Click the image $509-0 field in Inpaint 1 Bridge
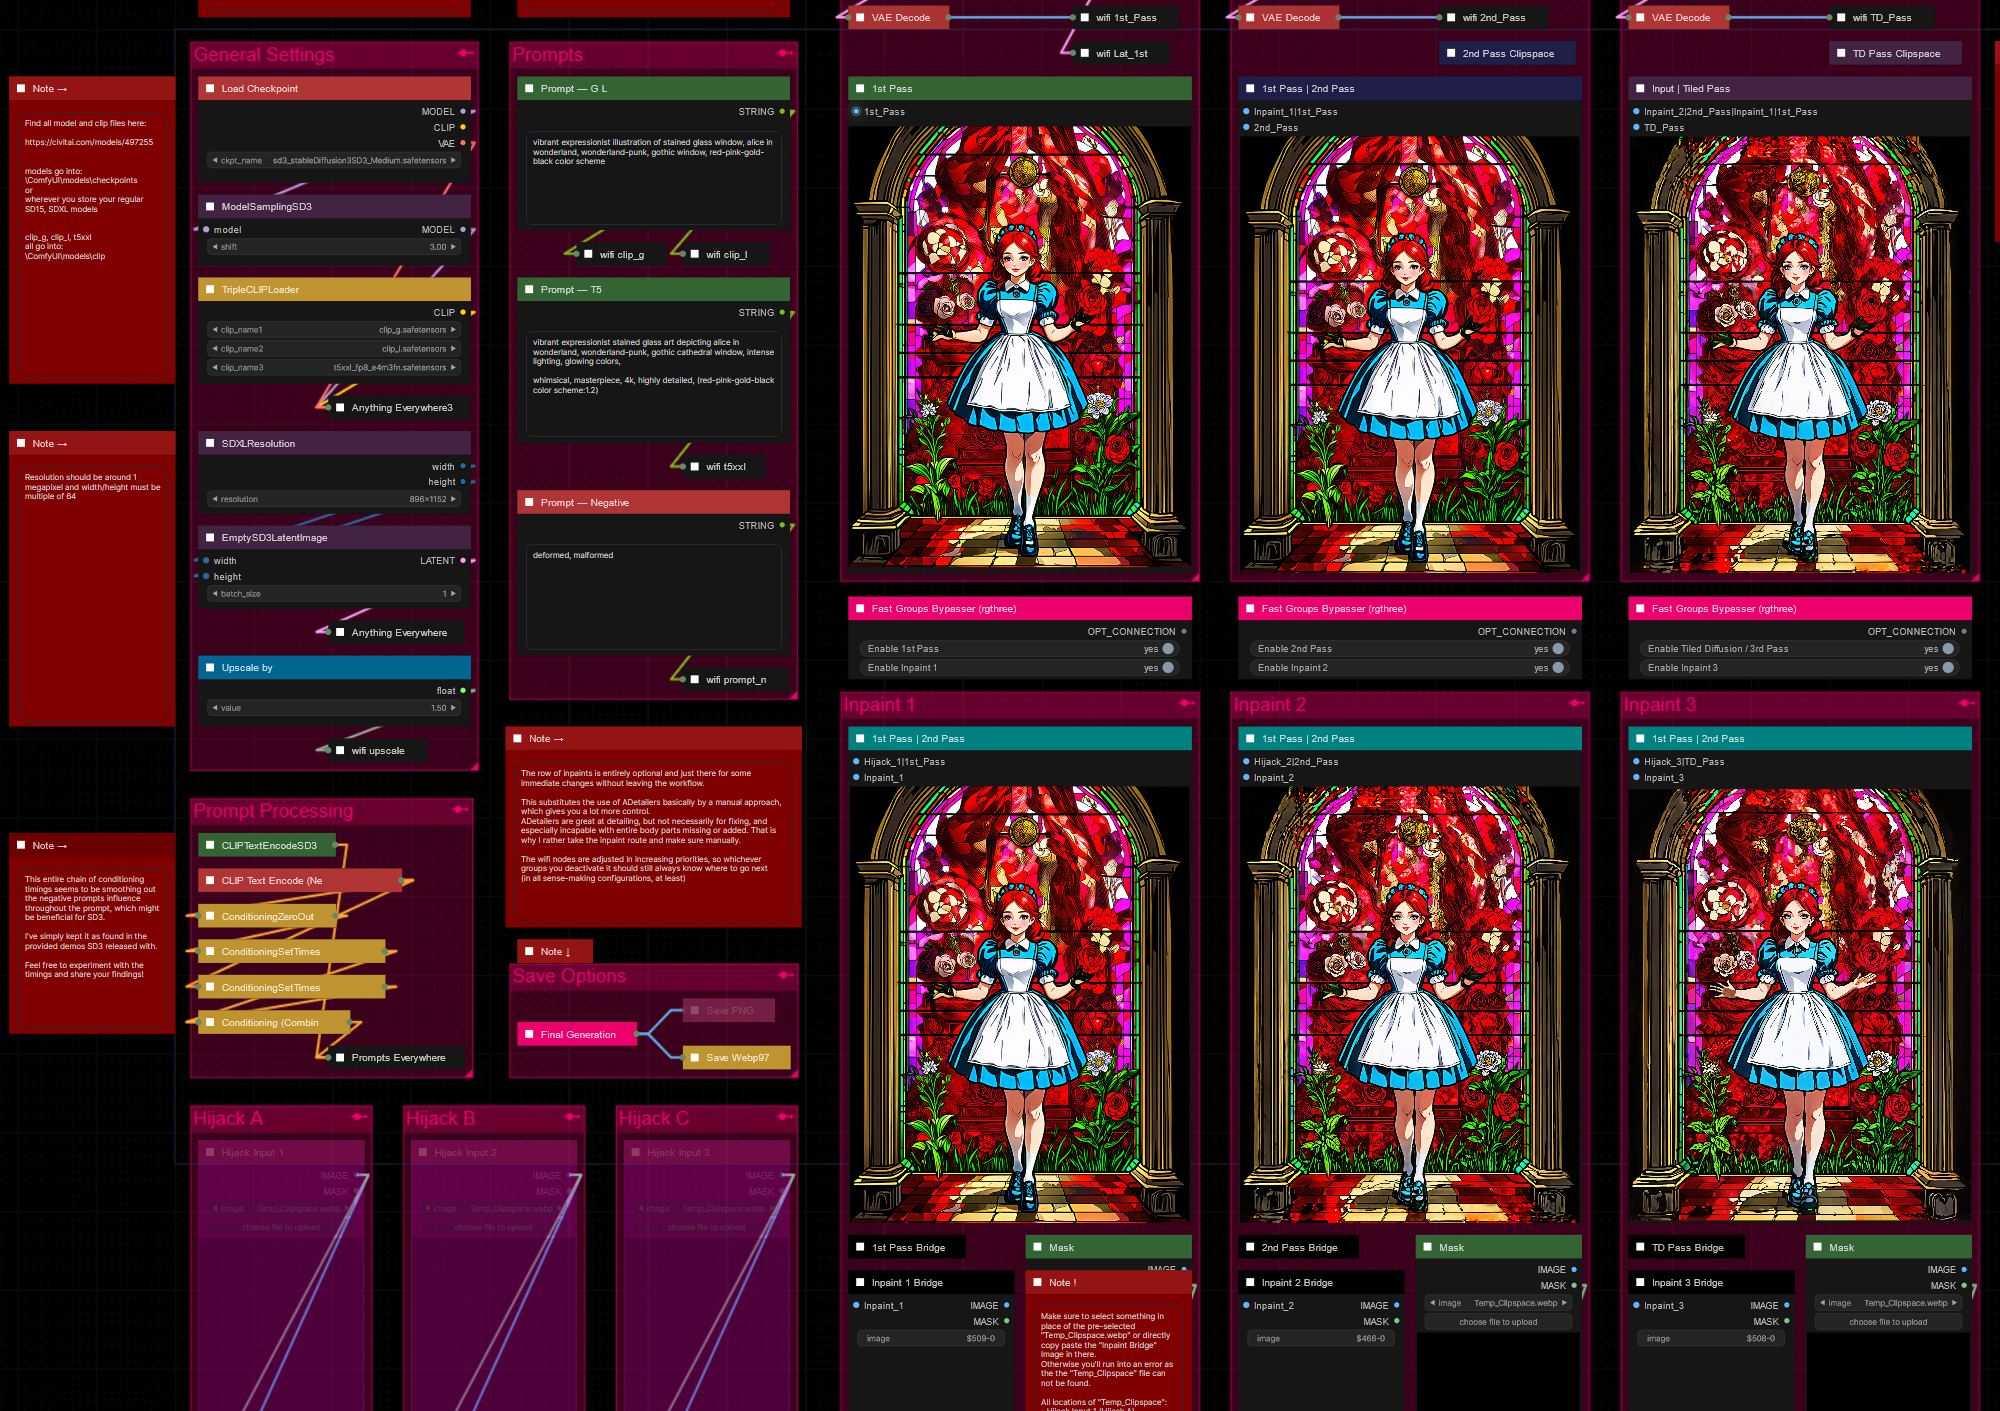Screen dimensions: 2000x1411 click(x=931, y=1338)
